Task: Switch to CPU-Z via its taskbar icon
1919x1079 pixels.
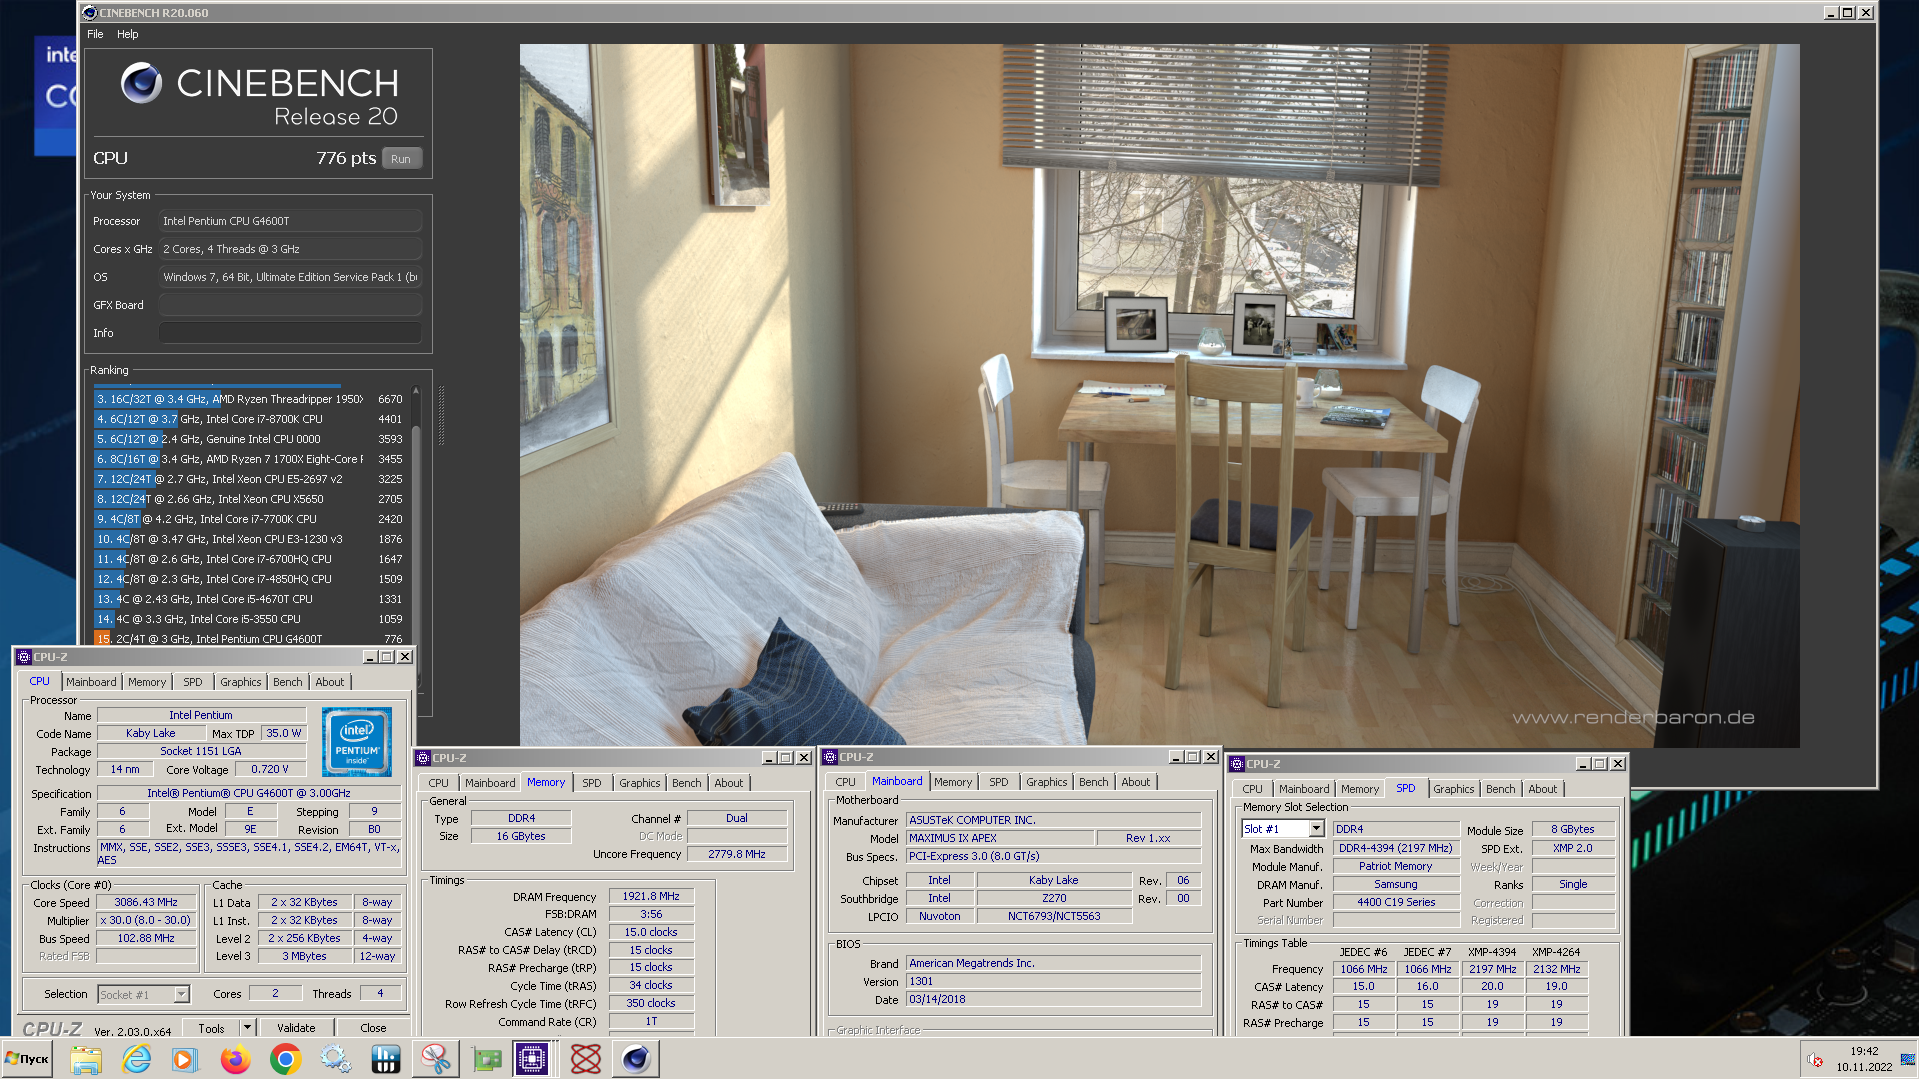Action: [x=532, y=1059]
